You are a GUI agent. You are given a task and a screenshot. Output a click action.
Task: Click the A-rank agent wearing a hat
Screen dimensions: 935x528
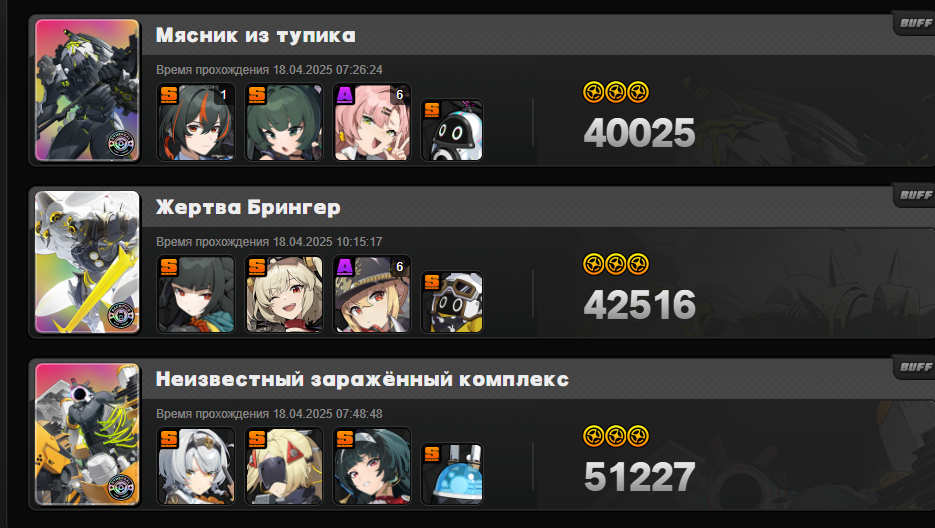pyautogui.click(x=372, y=294)
